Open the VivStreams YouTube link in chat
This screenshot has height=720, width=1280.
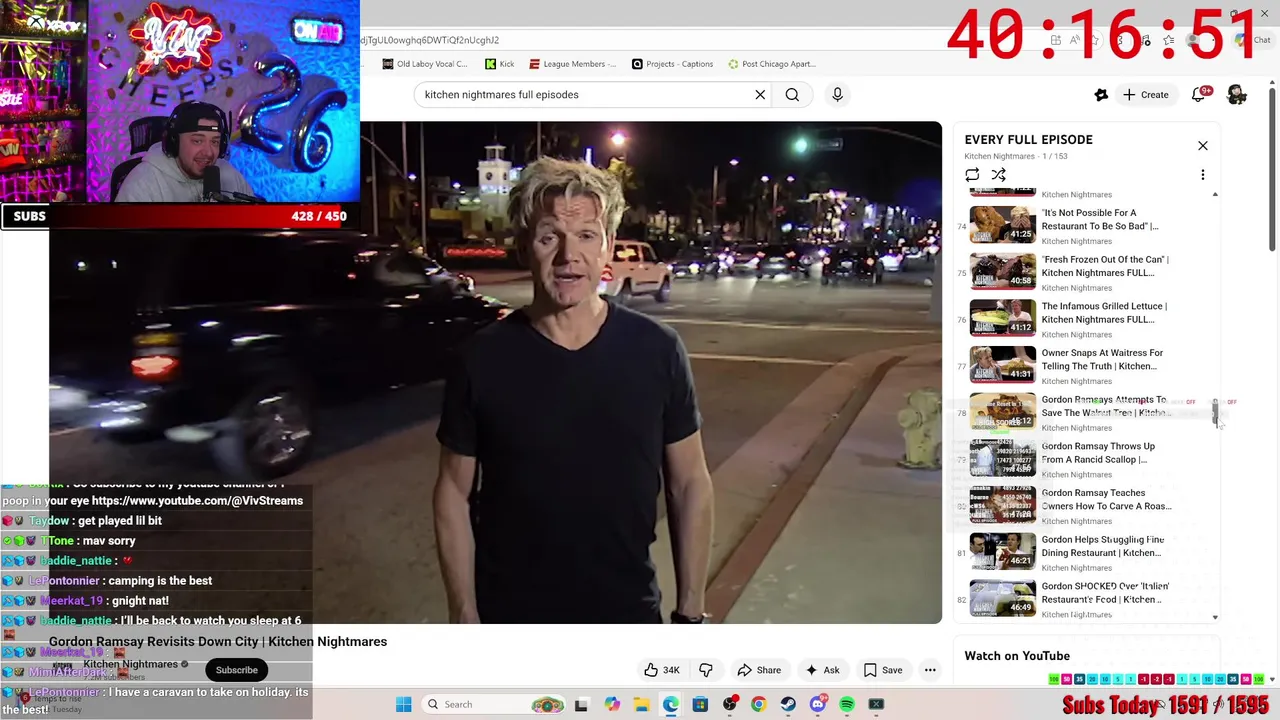click(197, 501)
